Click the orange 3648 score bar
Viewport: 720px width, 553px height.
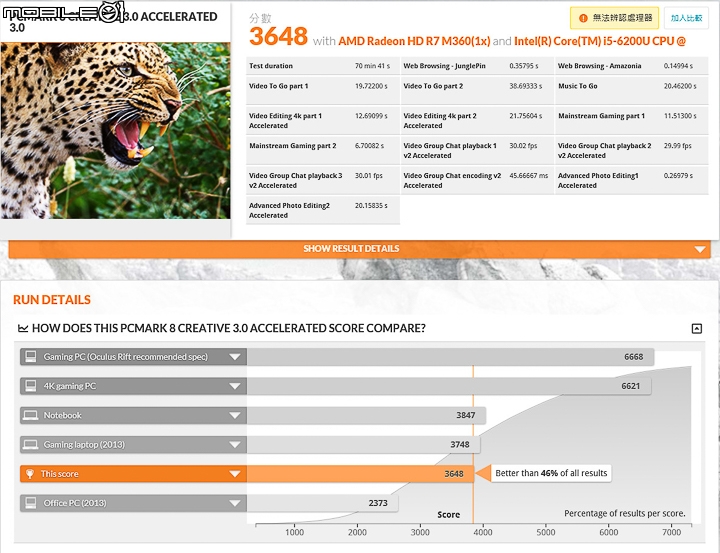click(x=360, y=474)
